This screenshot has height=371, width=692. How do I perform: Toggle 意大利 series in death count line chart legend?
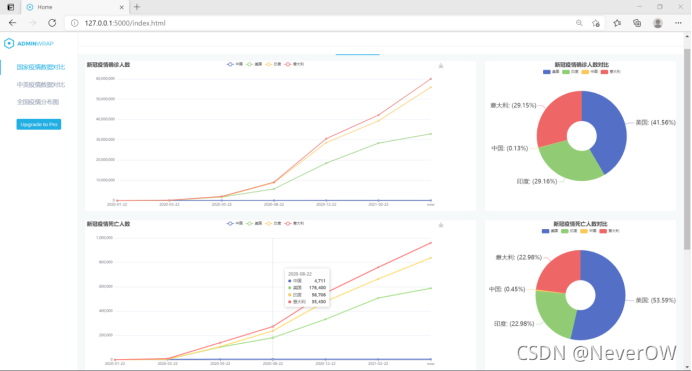click(x=294, y=224)
